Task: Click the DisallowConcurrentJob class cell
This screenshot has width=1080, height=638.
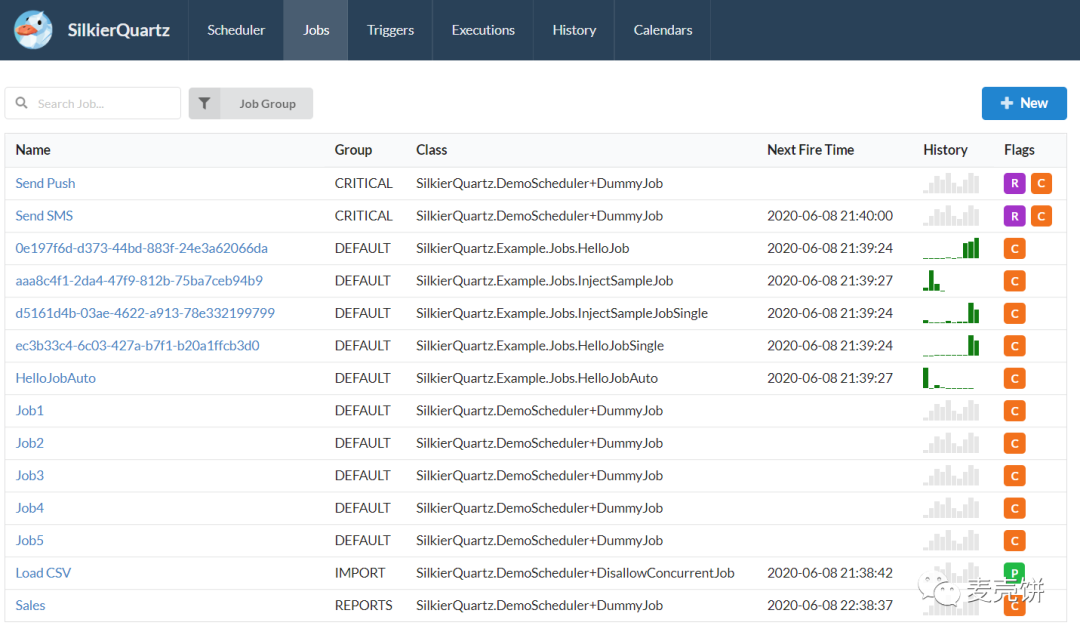Action: click(x=575, y=573)
